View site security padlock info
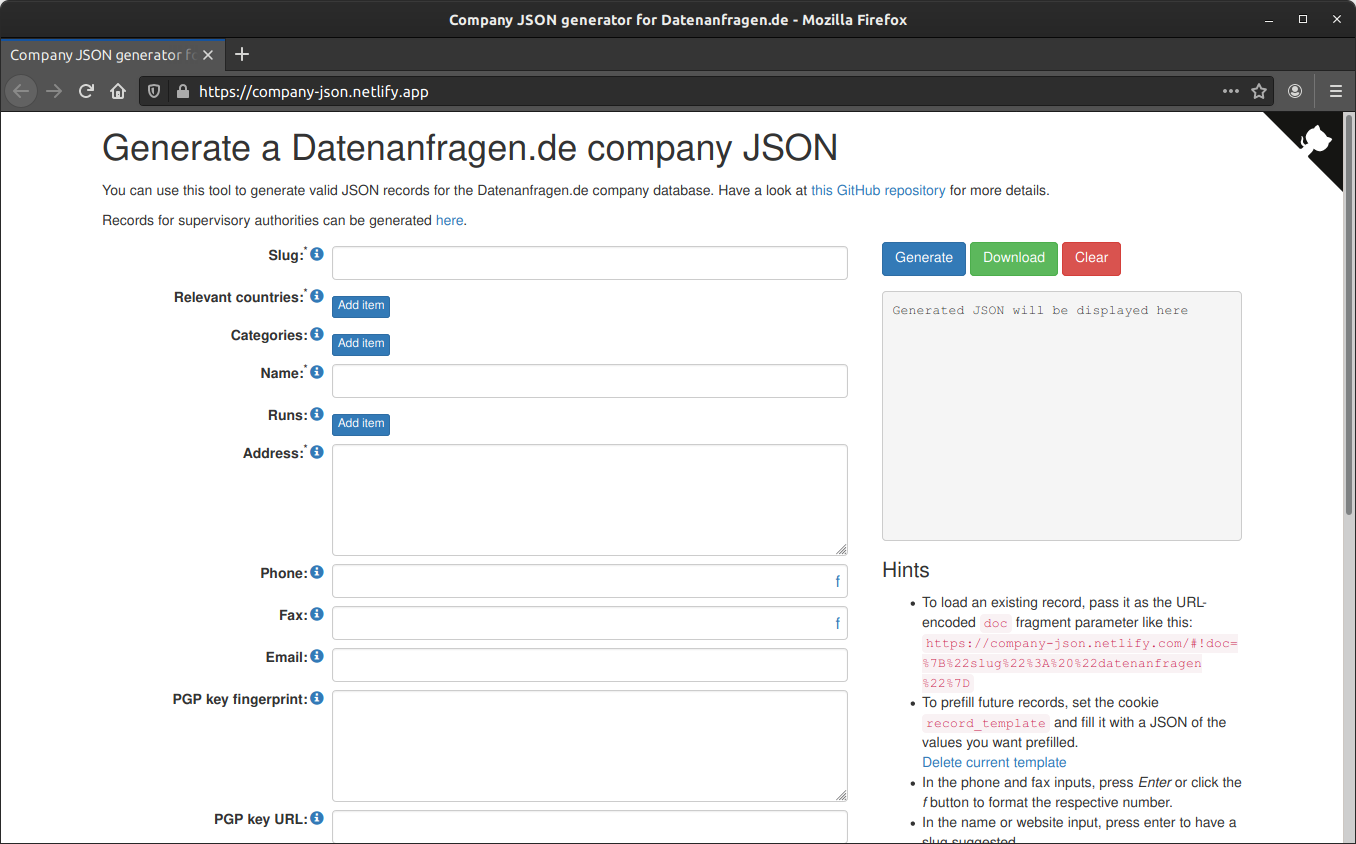 coord(182,91)
